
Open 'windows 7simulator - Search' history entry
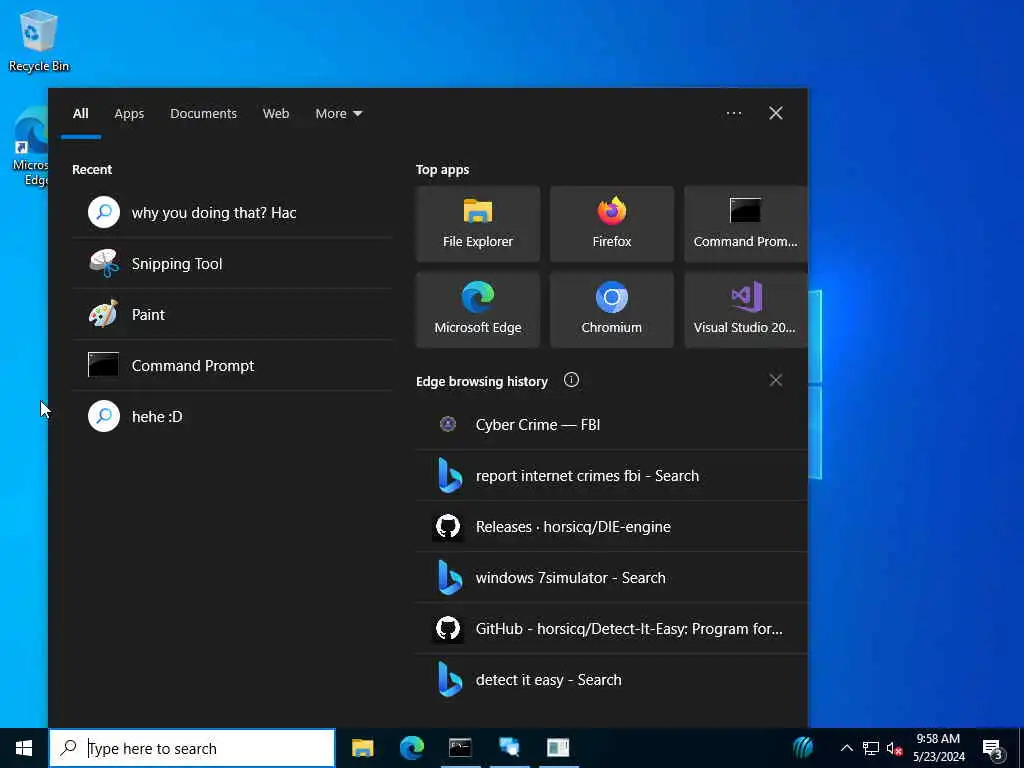(611, 577)
